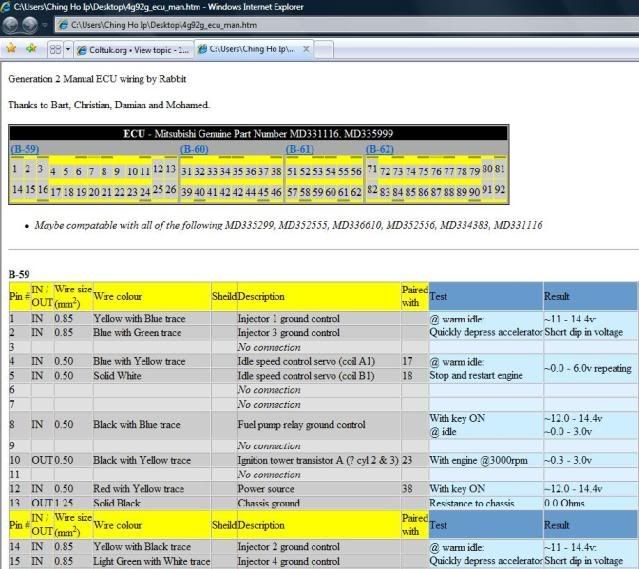The width and height of the screenshot is (639, 569).
Task: Follow the B-59 connector link
Action: click(x=24, y=149)
